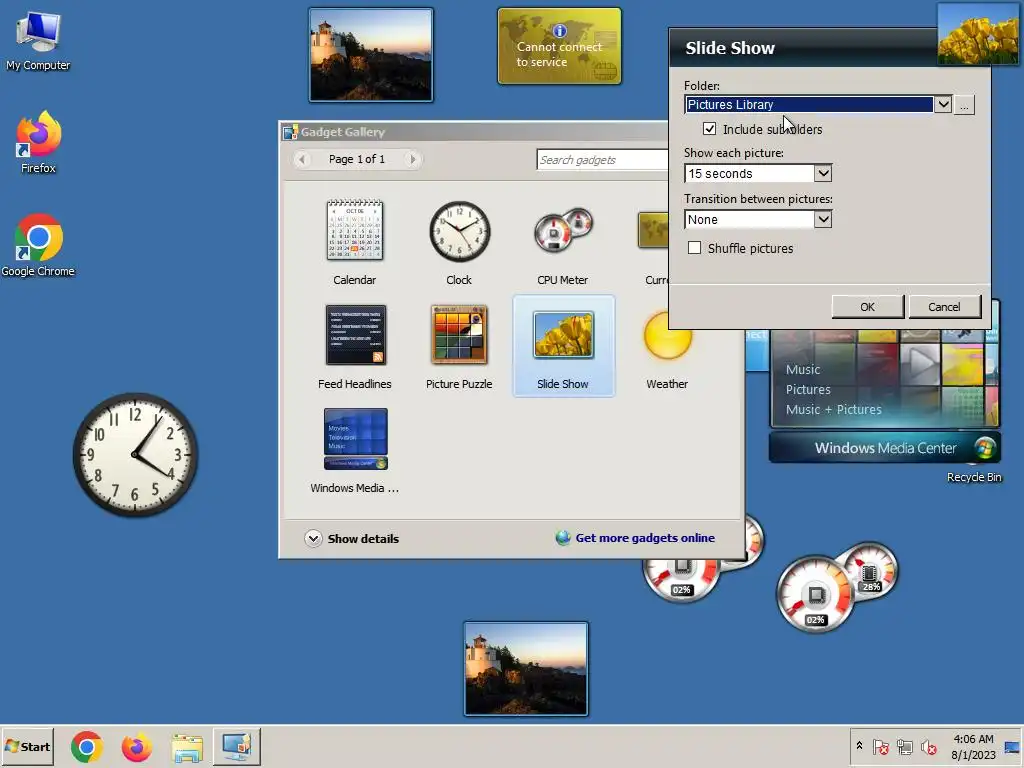Click the browse folder ellipsis button

tap(965, 105)
